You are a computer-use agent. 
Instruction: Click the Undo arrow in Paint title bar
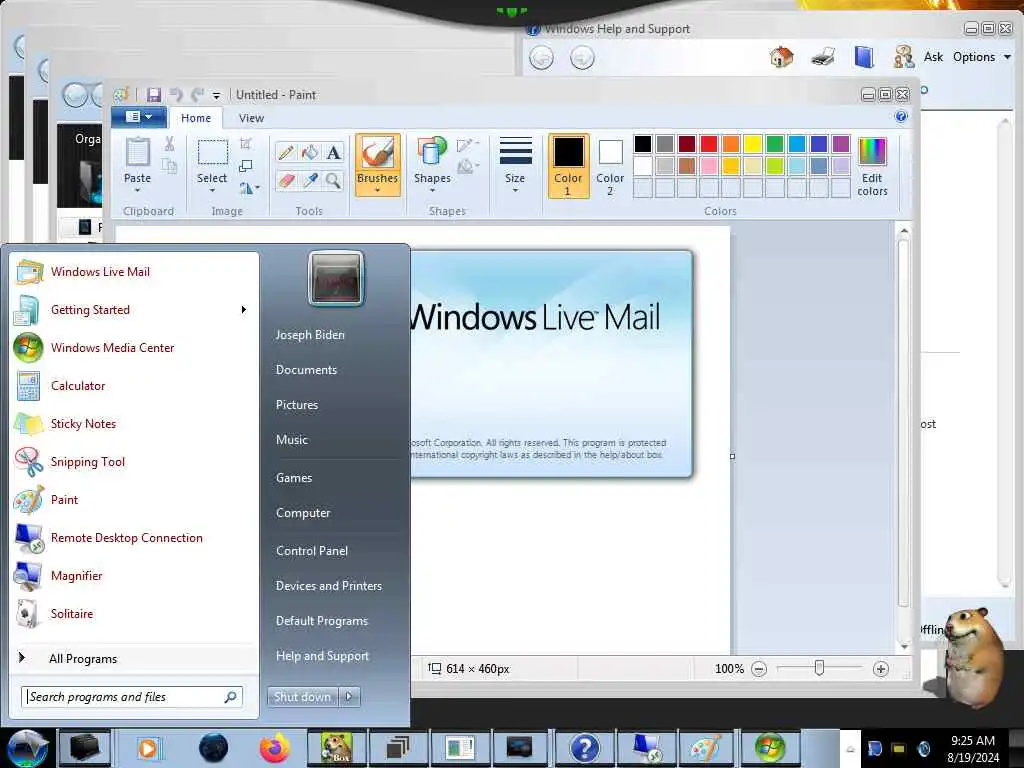(x=176, y=95)
